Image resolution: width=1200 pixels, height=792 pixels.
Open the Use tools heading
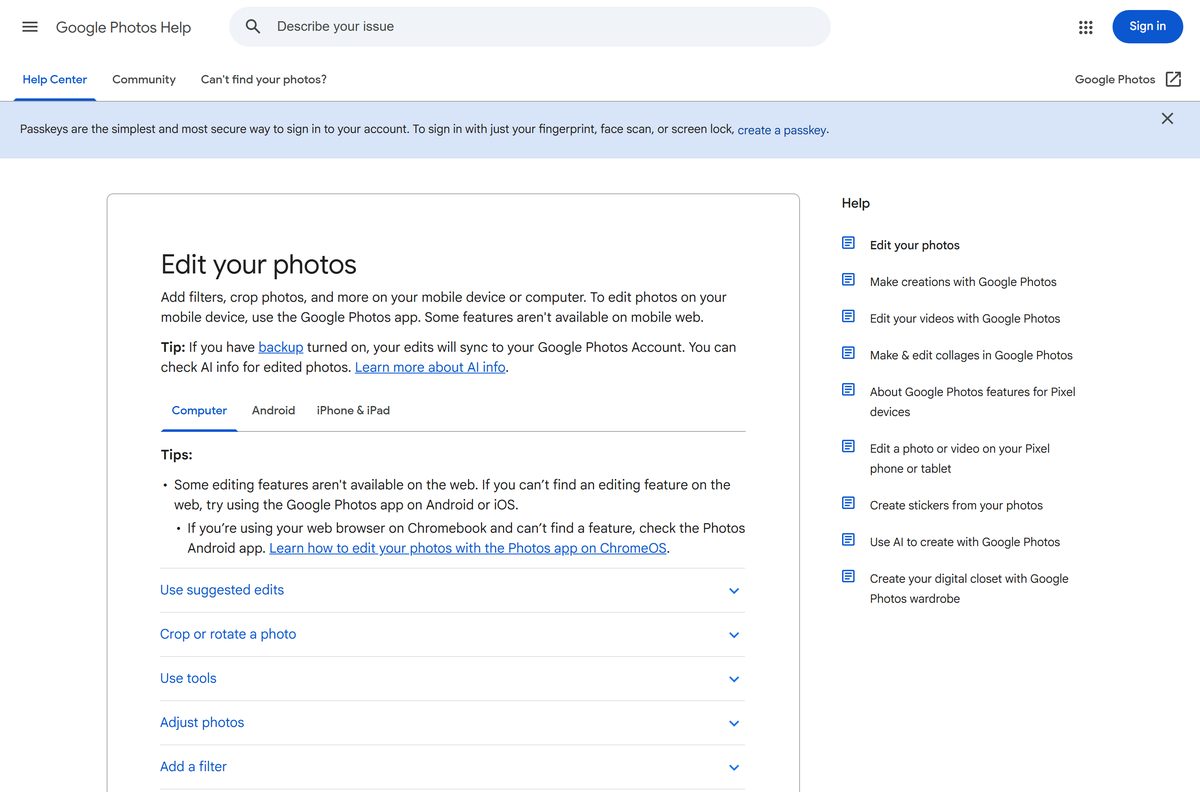pyautogui.click(x=188, y=678)
